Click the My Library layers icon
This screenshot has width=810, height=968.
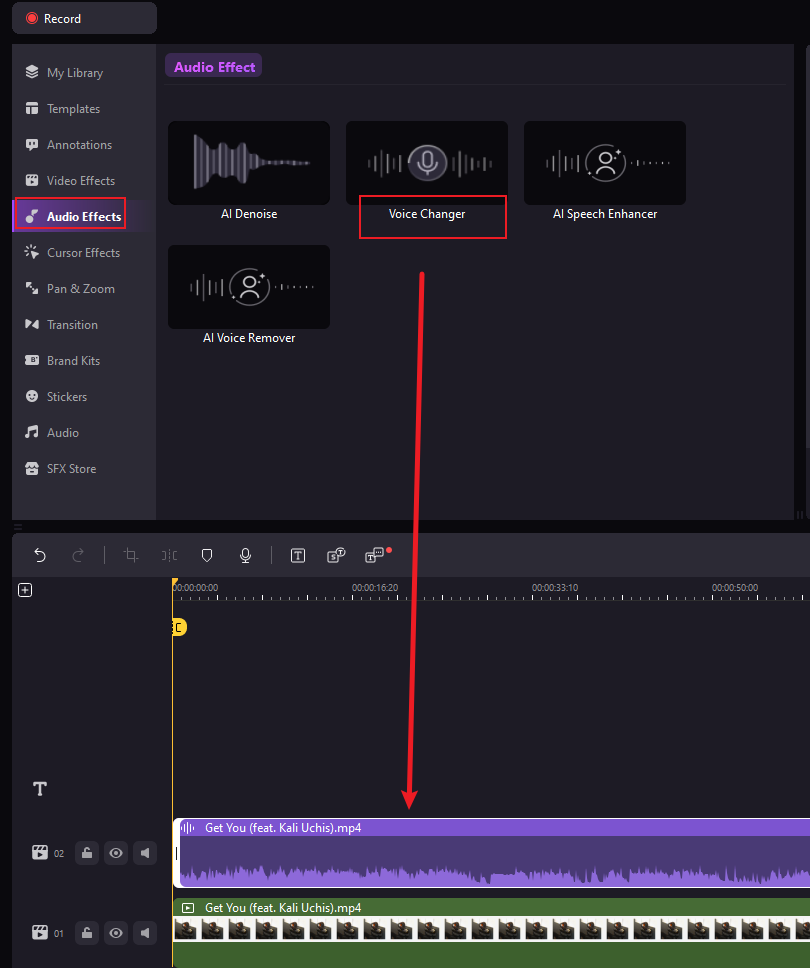point(32,72)
